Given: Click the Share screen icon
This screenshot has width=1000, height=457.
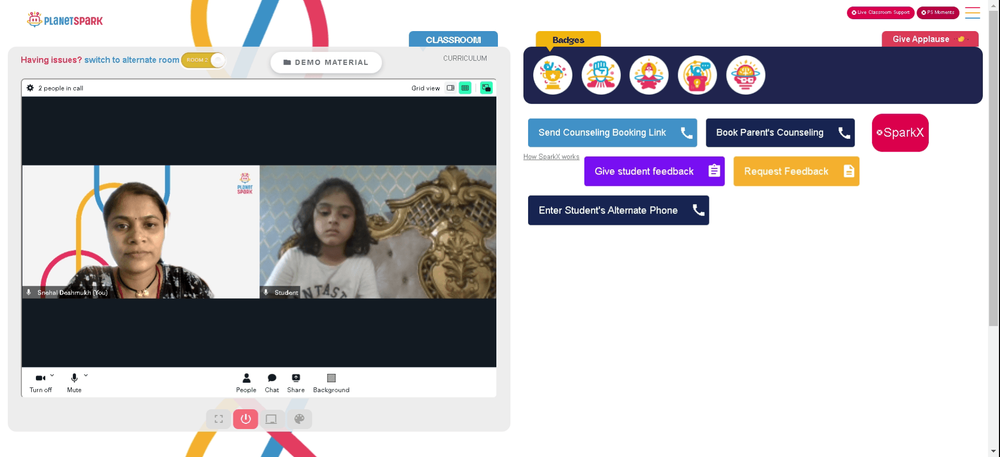Looking at the screenshot, I should (x=296, y=383).
